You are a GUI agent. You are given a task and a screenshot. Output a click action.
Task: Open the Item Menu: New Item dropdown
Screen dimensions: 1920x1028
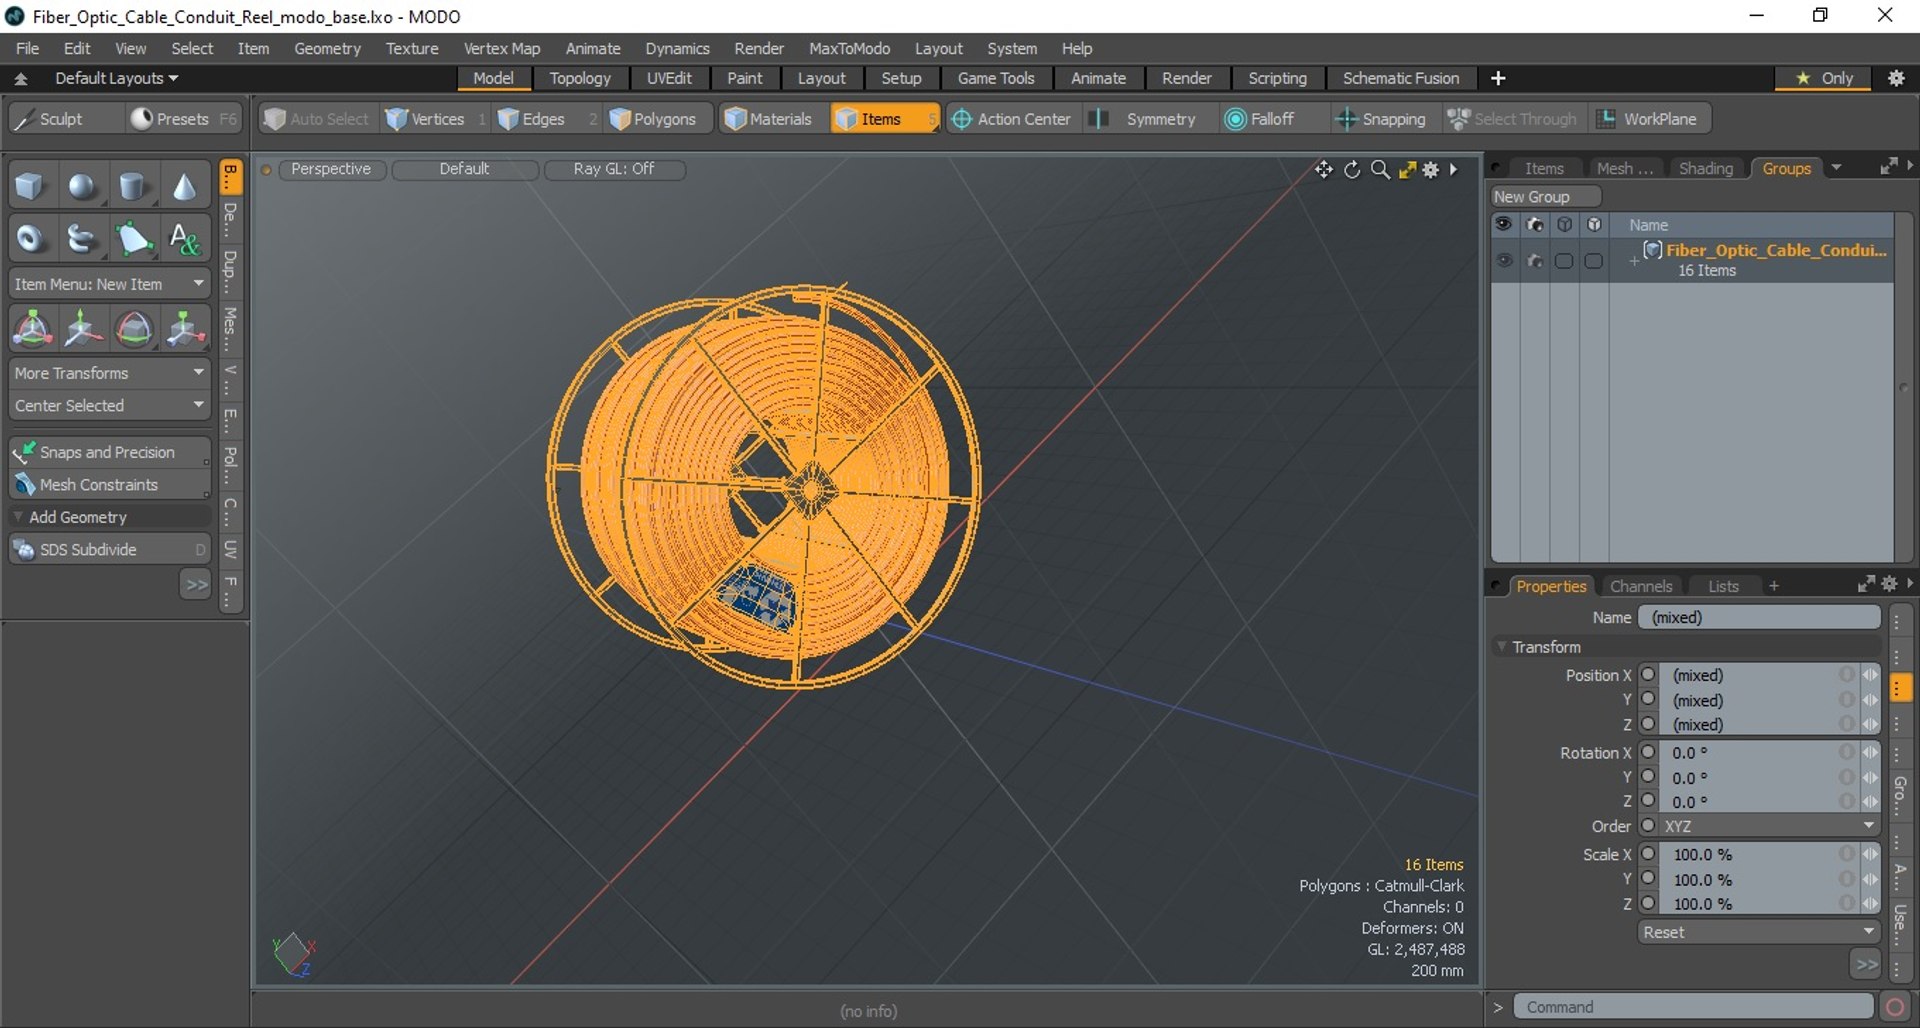pos(110,284)
